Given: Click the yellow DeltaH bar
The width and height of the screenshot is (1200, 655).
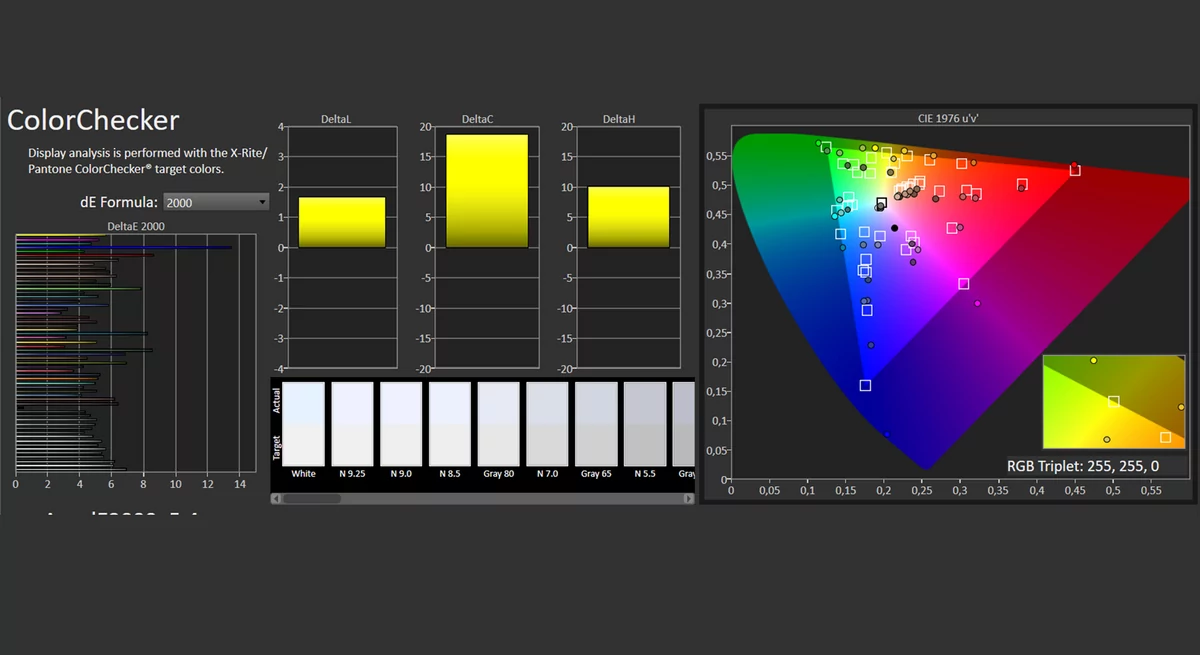Looking at the screenshot, I should pos(628,217).
